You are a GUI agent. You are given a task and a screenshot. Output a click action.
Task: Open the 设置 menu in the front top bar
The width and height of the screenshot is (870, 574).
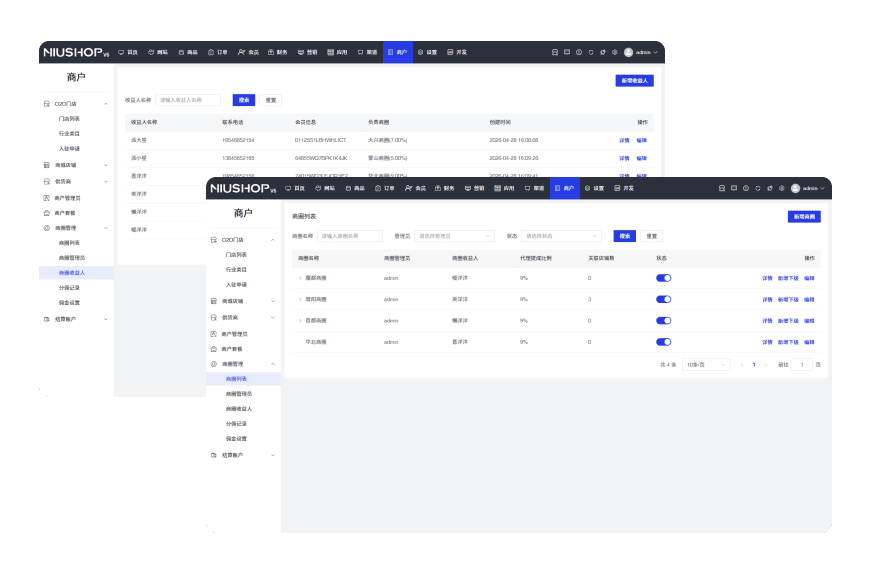[594, 188]
